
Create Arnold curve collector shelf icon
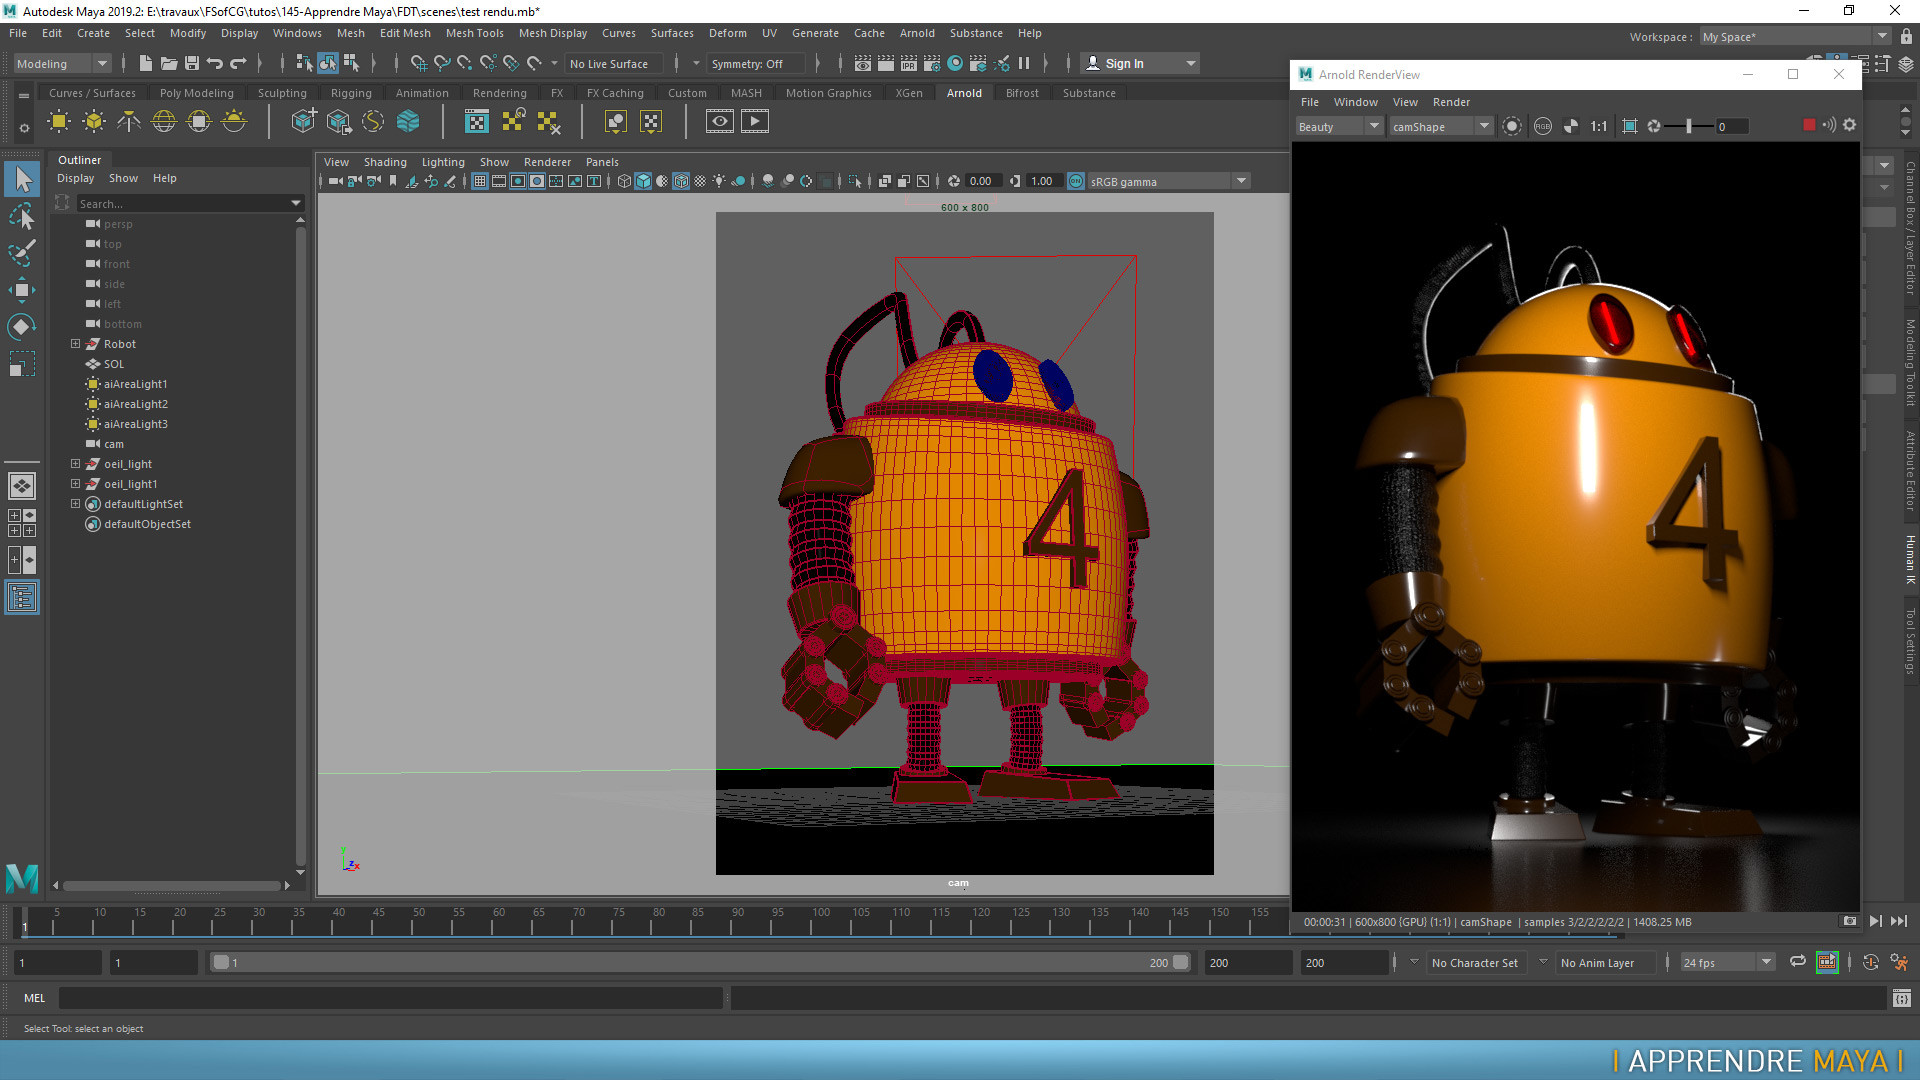pos(373,122)
